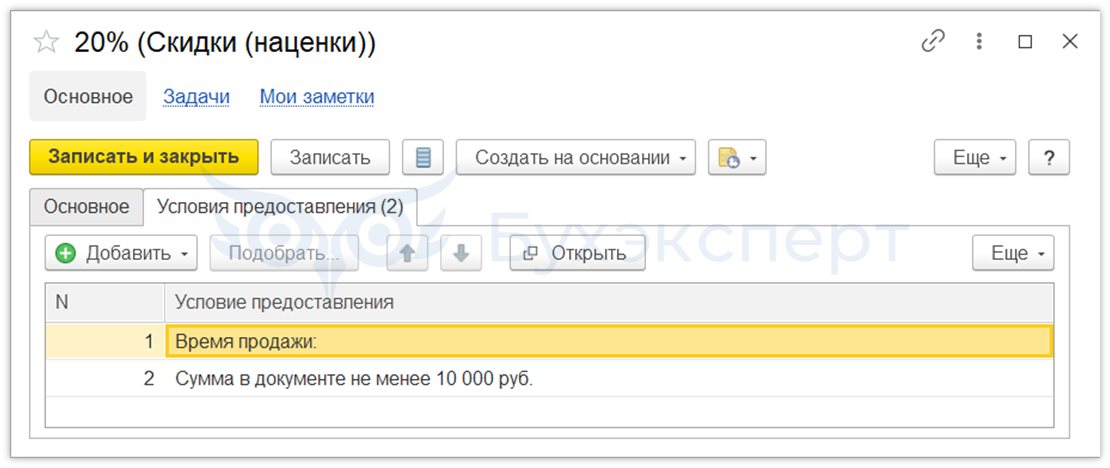Image resolution: width=1110 pixels, height=468 pixels.
Task: Open help with the question mark button
Action: (1049, 157)
